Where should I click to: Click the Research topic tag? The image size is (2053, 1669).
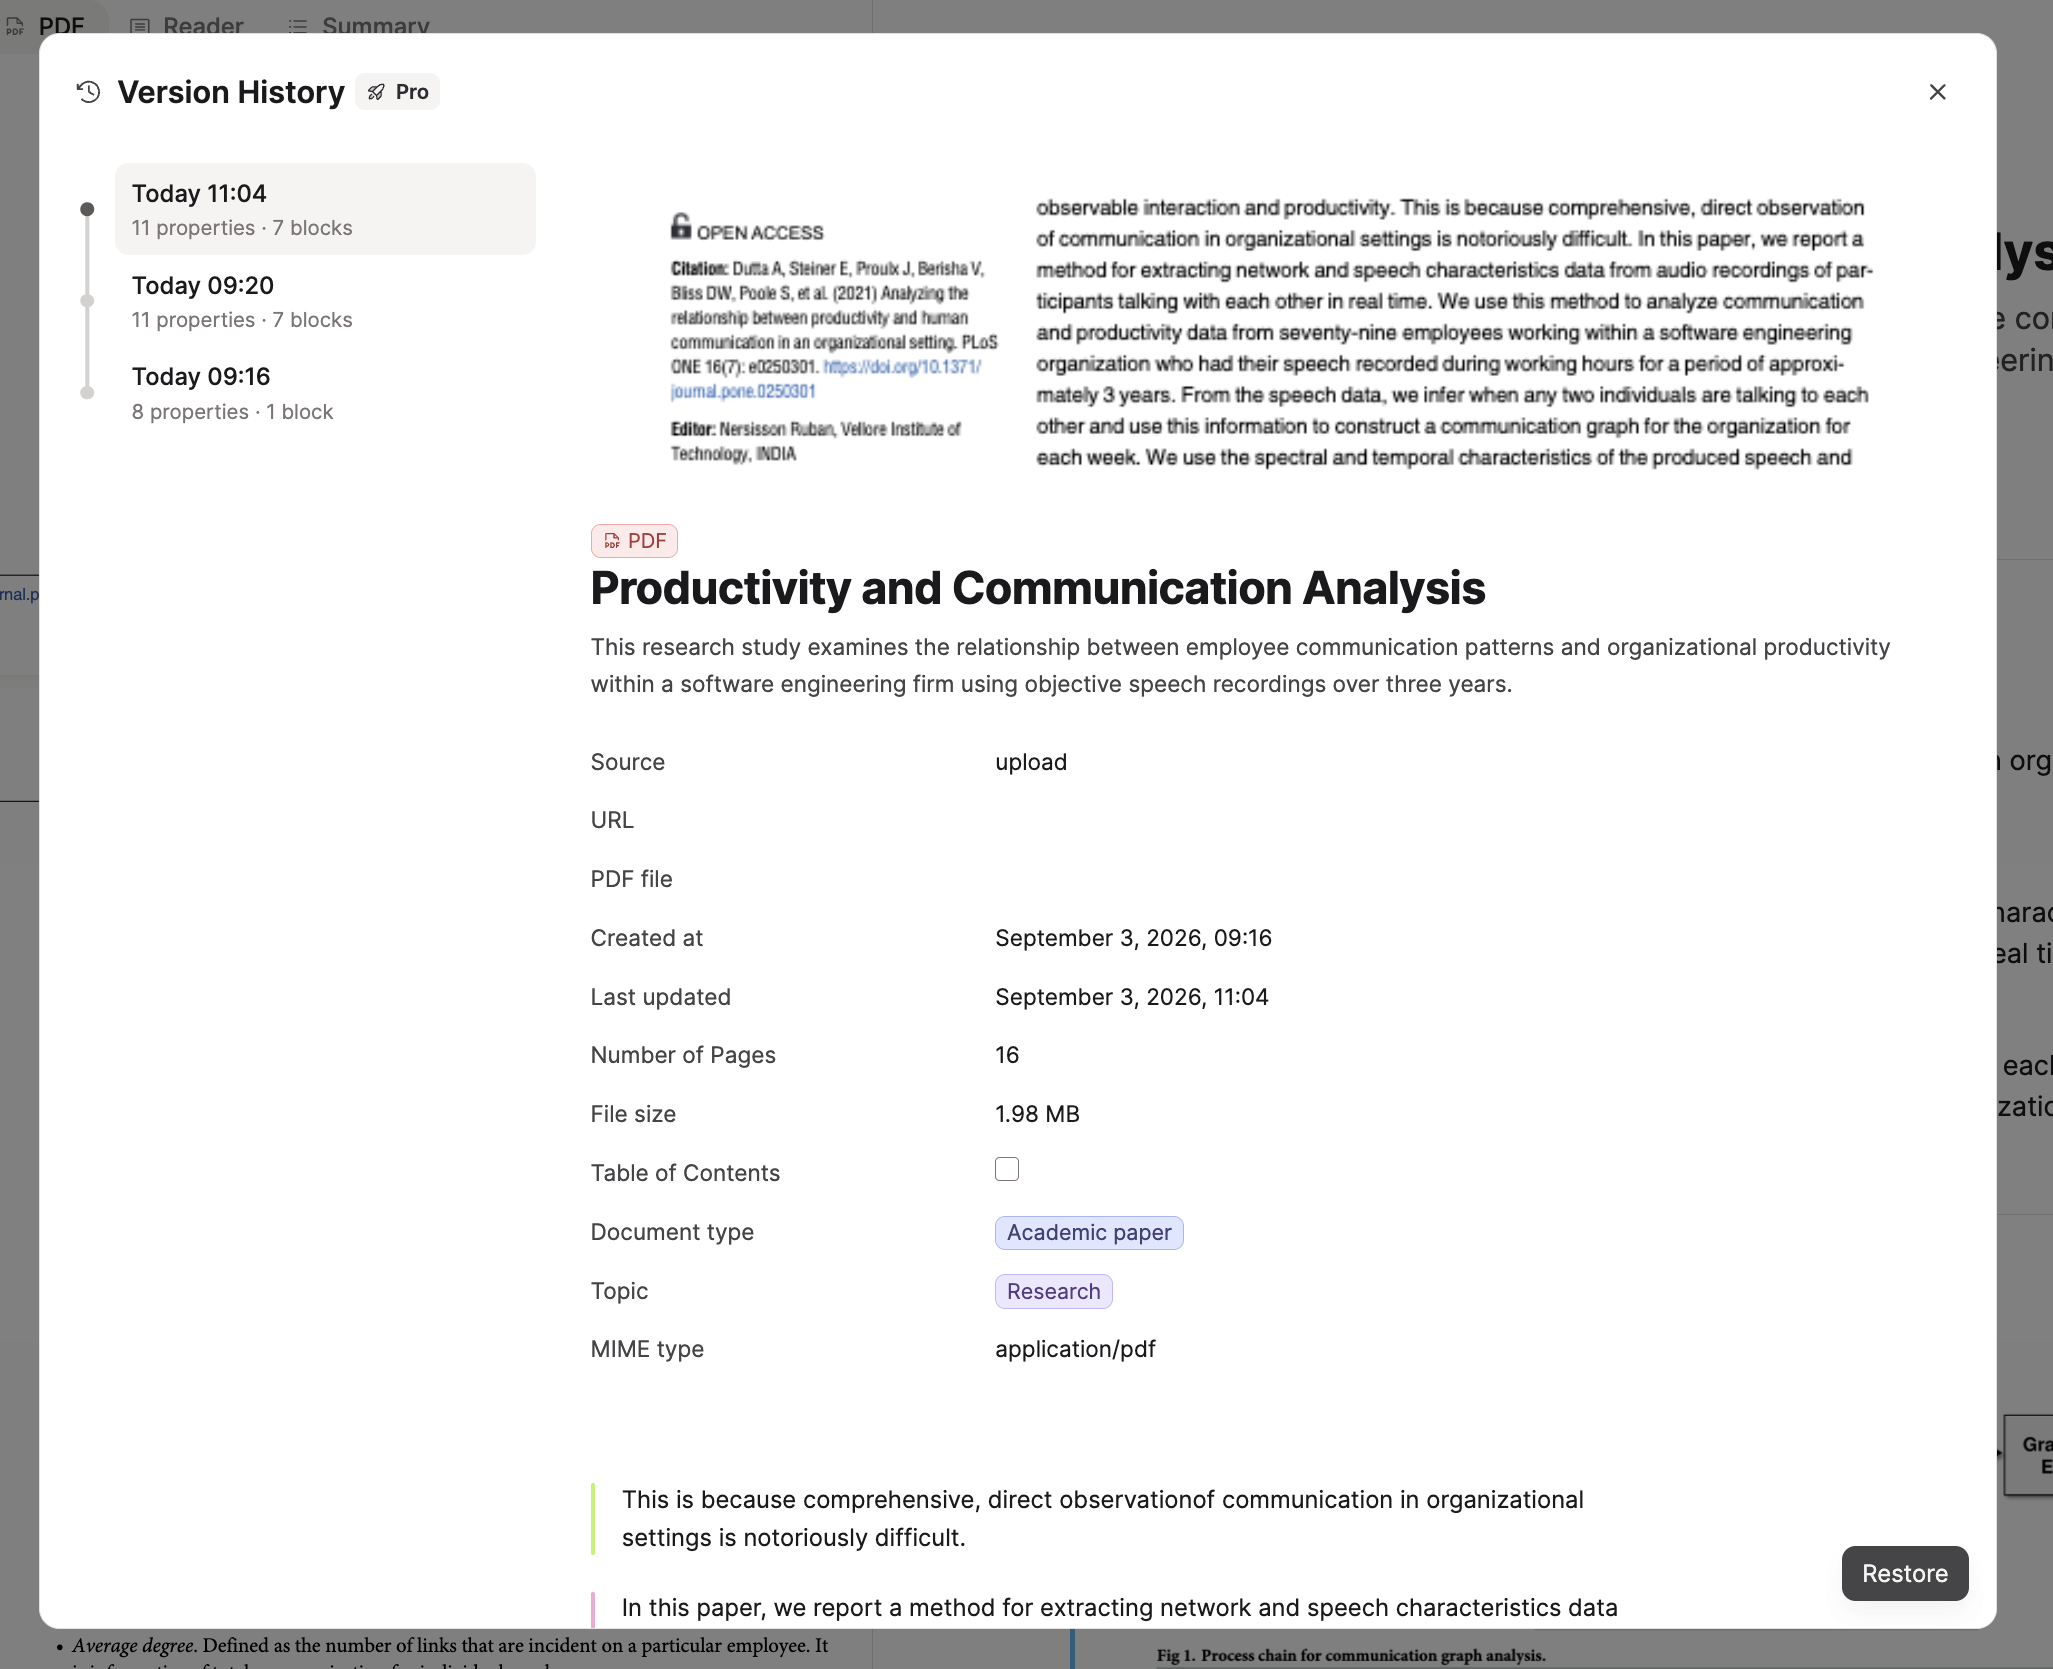(x=1053, y=1292)
